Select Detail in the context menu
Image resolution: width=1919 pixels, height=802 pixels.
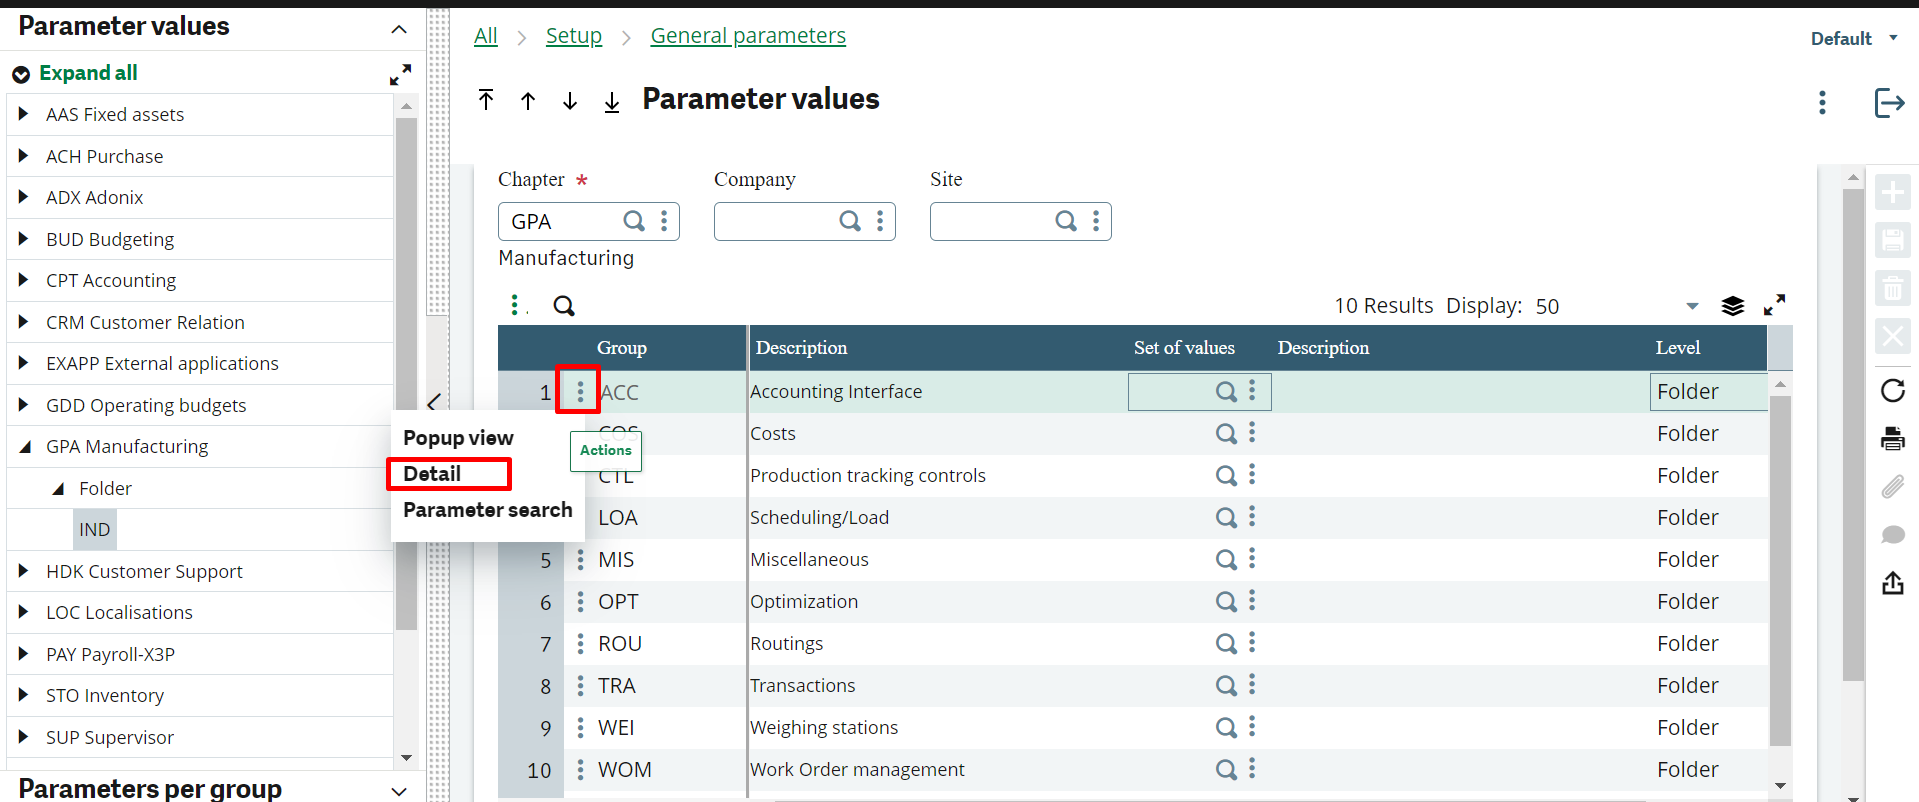(432, 474)
